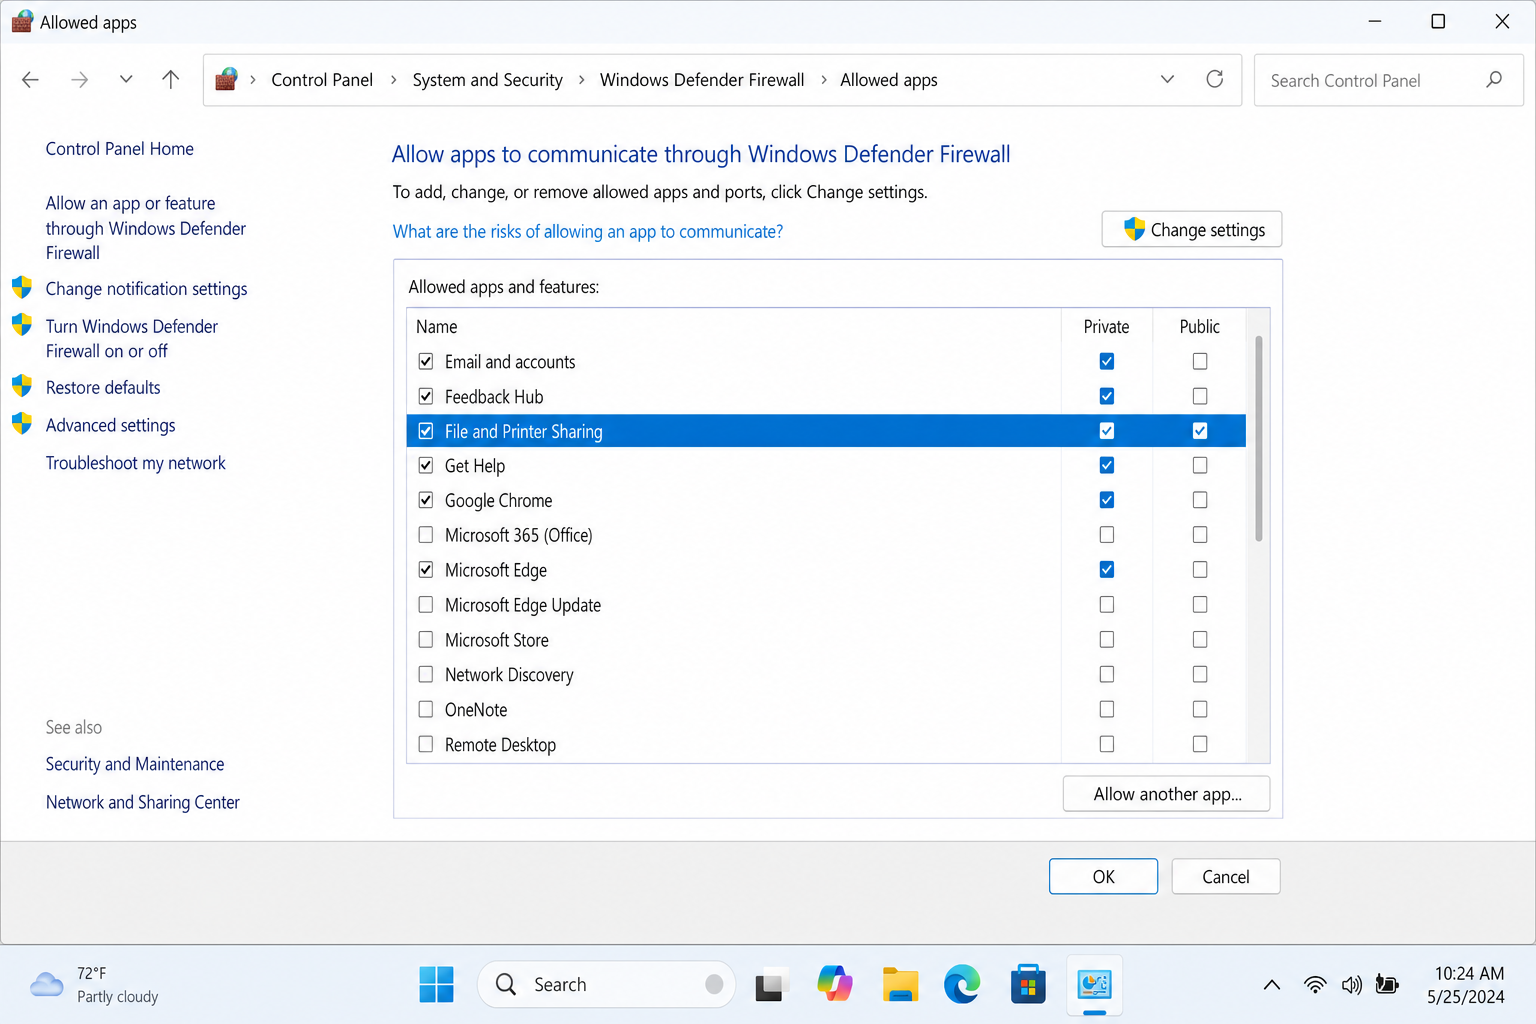Click the Change settings button
Image resolution: width=1536 pixels, height=1024 pixels.
tap(1192, 229)
